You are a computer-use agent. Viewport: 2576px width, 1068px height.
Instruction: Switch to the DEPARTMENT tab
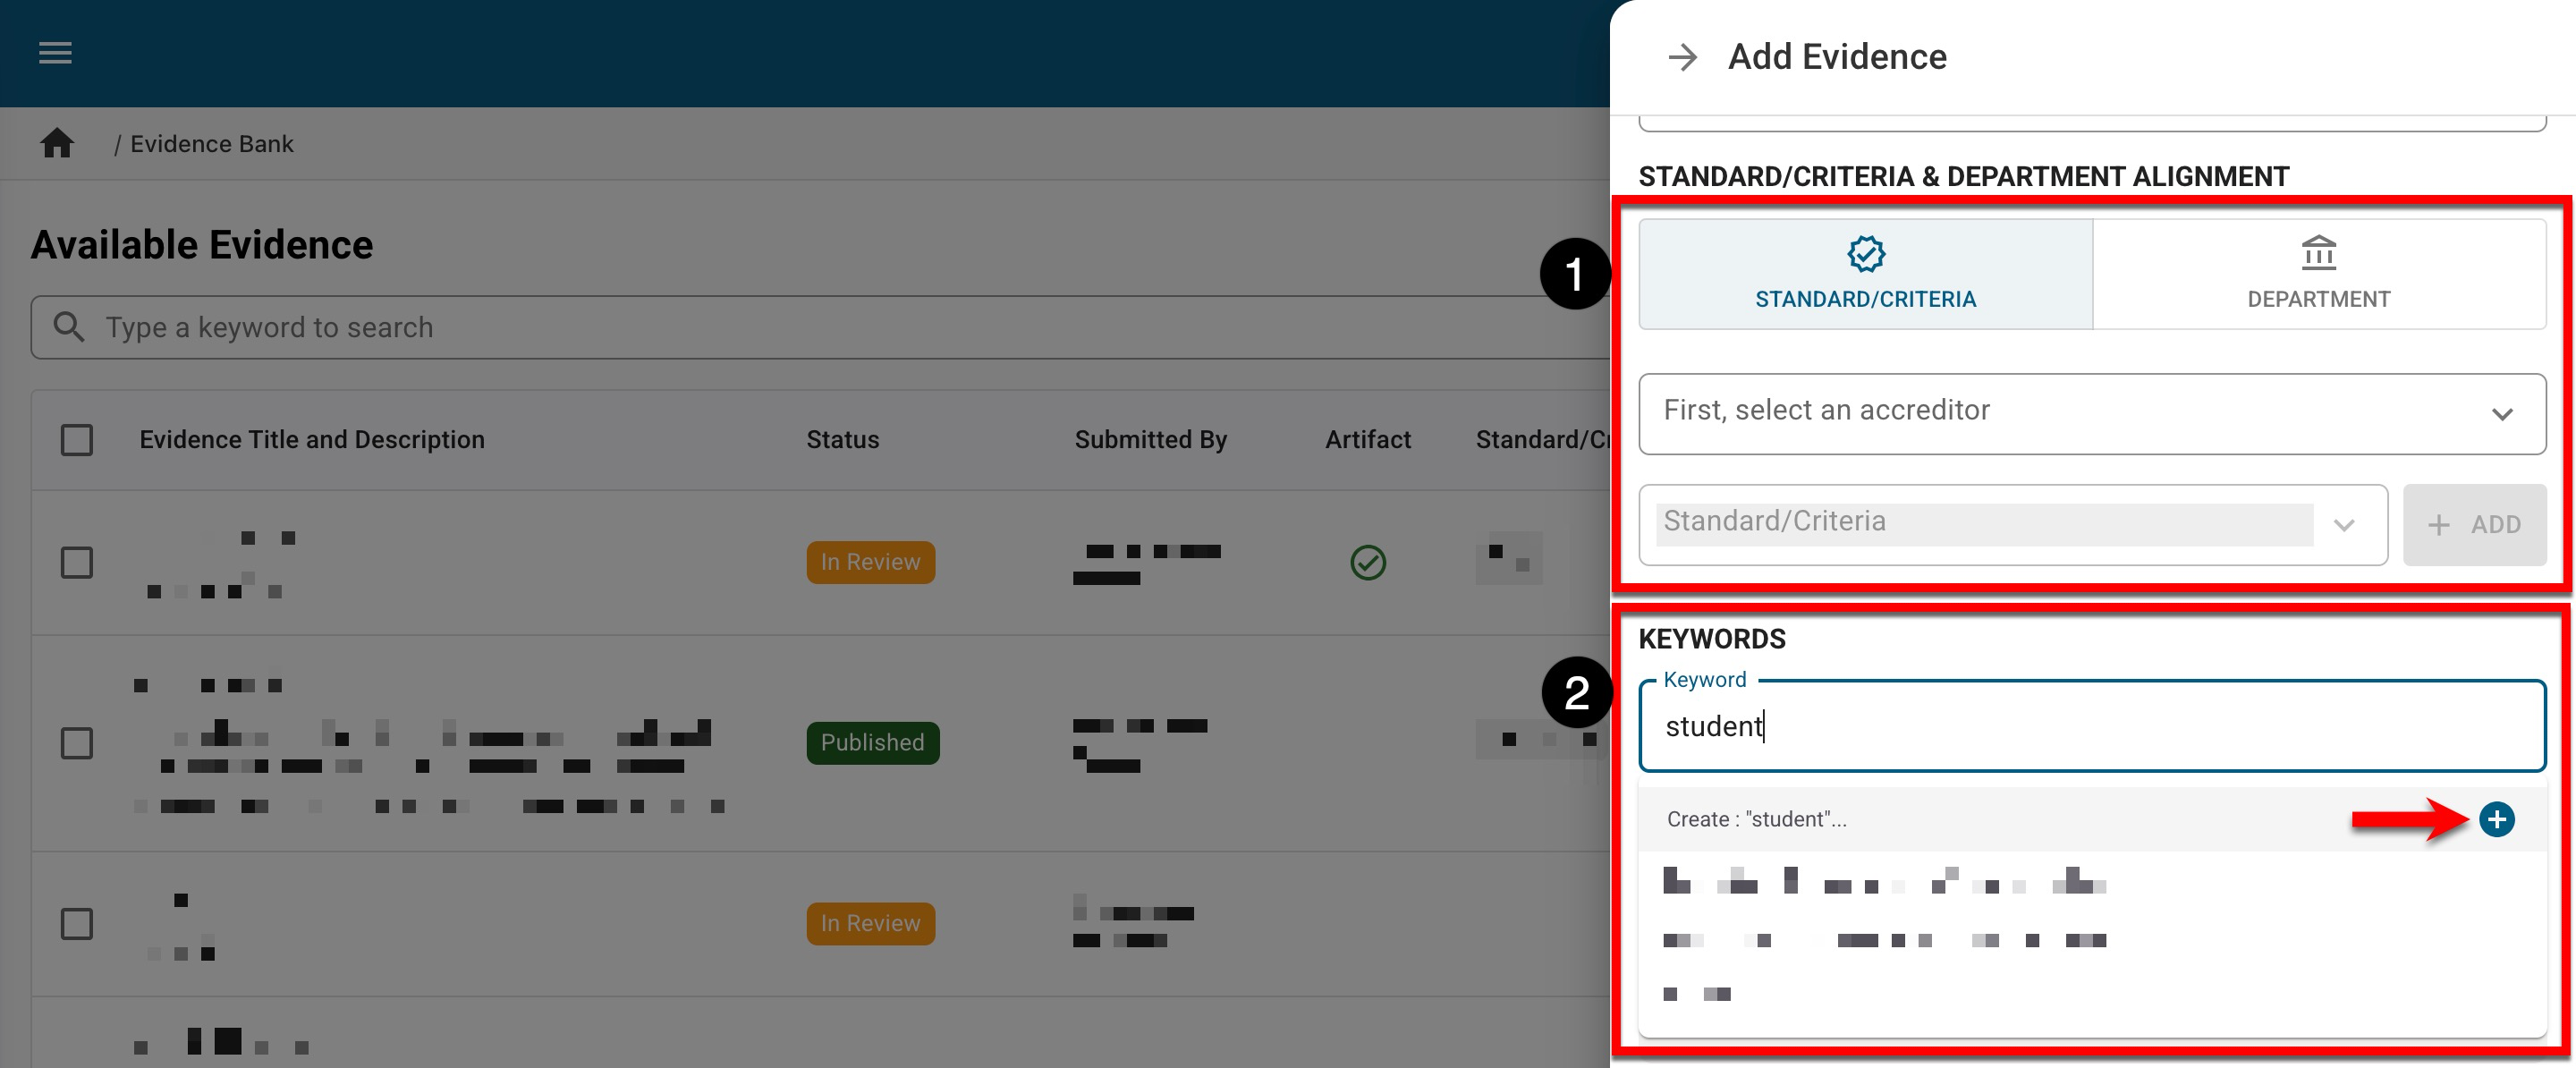point(2318,274)
